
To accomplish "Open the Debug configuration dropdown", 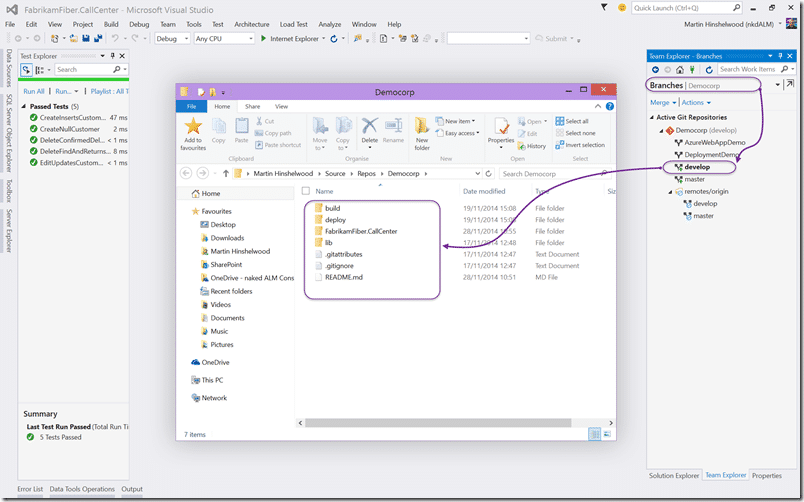I will pyautogui.click(x=172, y=38).
